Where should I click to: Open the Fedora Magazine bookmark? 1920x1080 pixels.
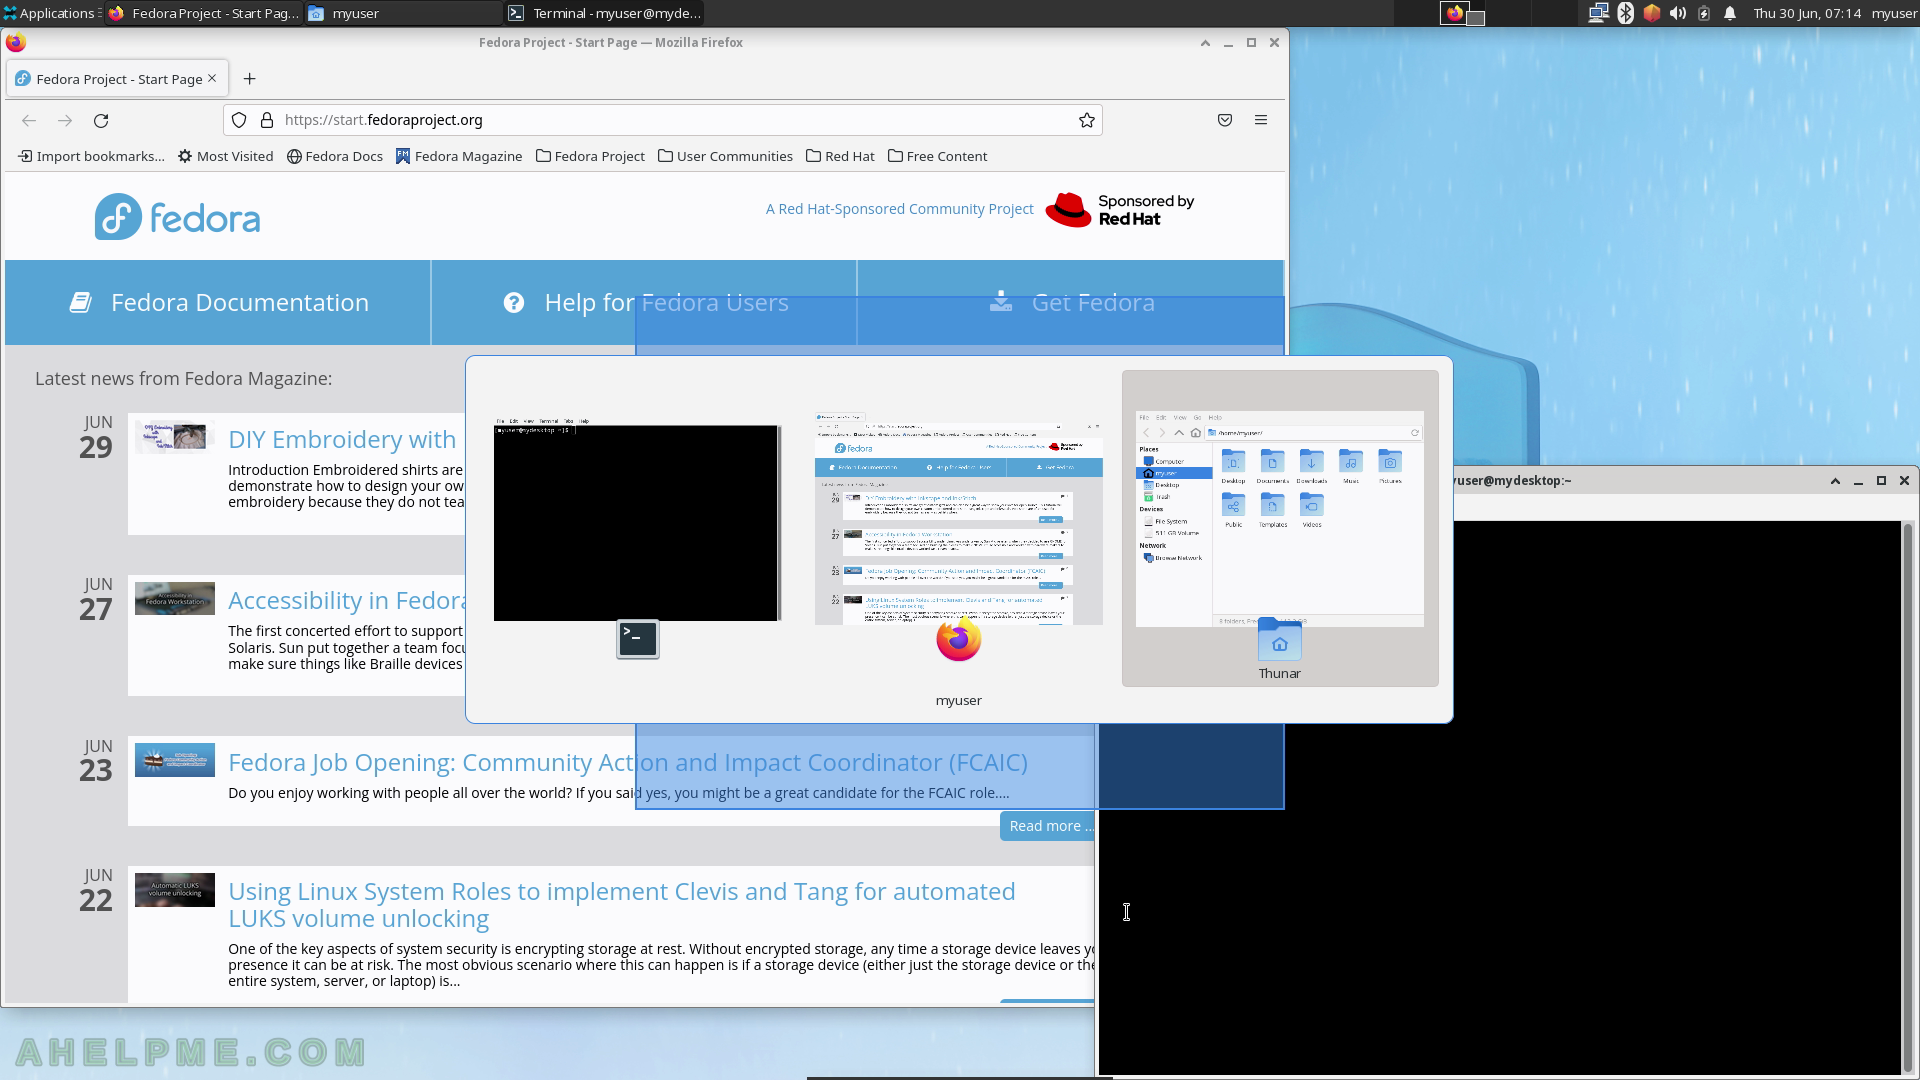(x=459, y=156)
